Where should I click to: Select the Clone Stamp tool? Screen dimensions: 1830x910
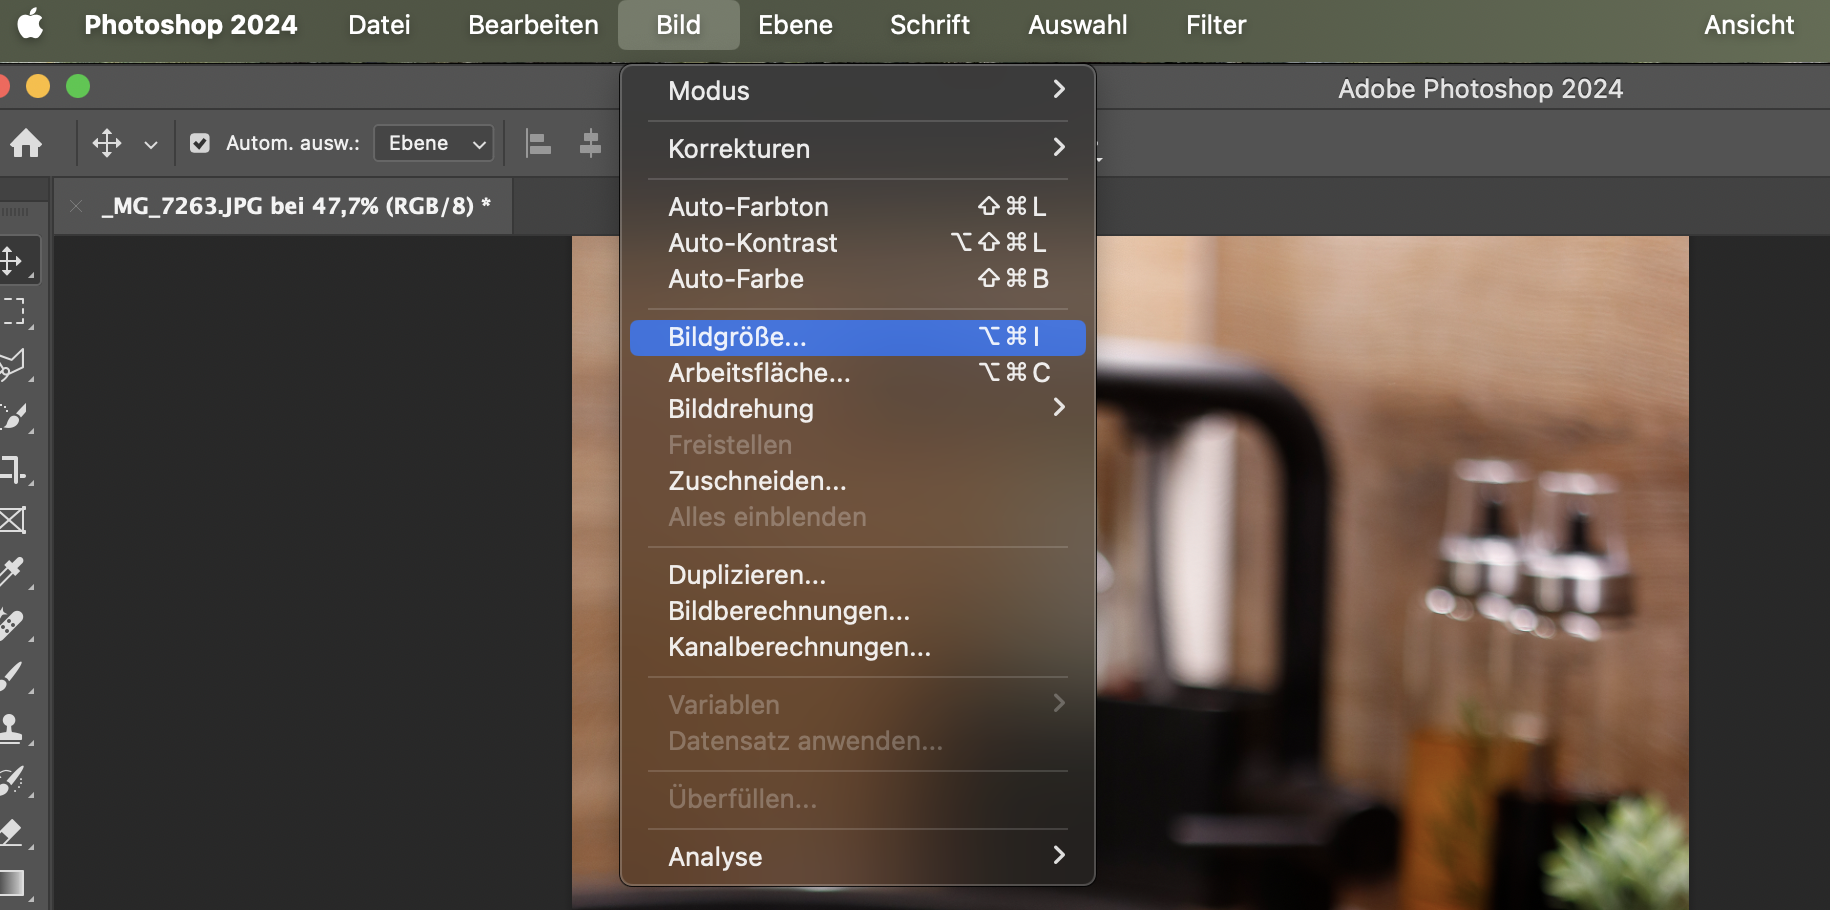pyautogui.click(x=14, y=729)
